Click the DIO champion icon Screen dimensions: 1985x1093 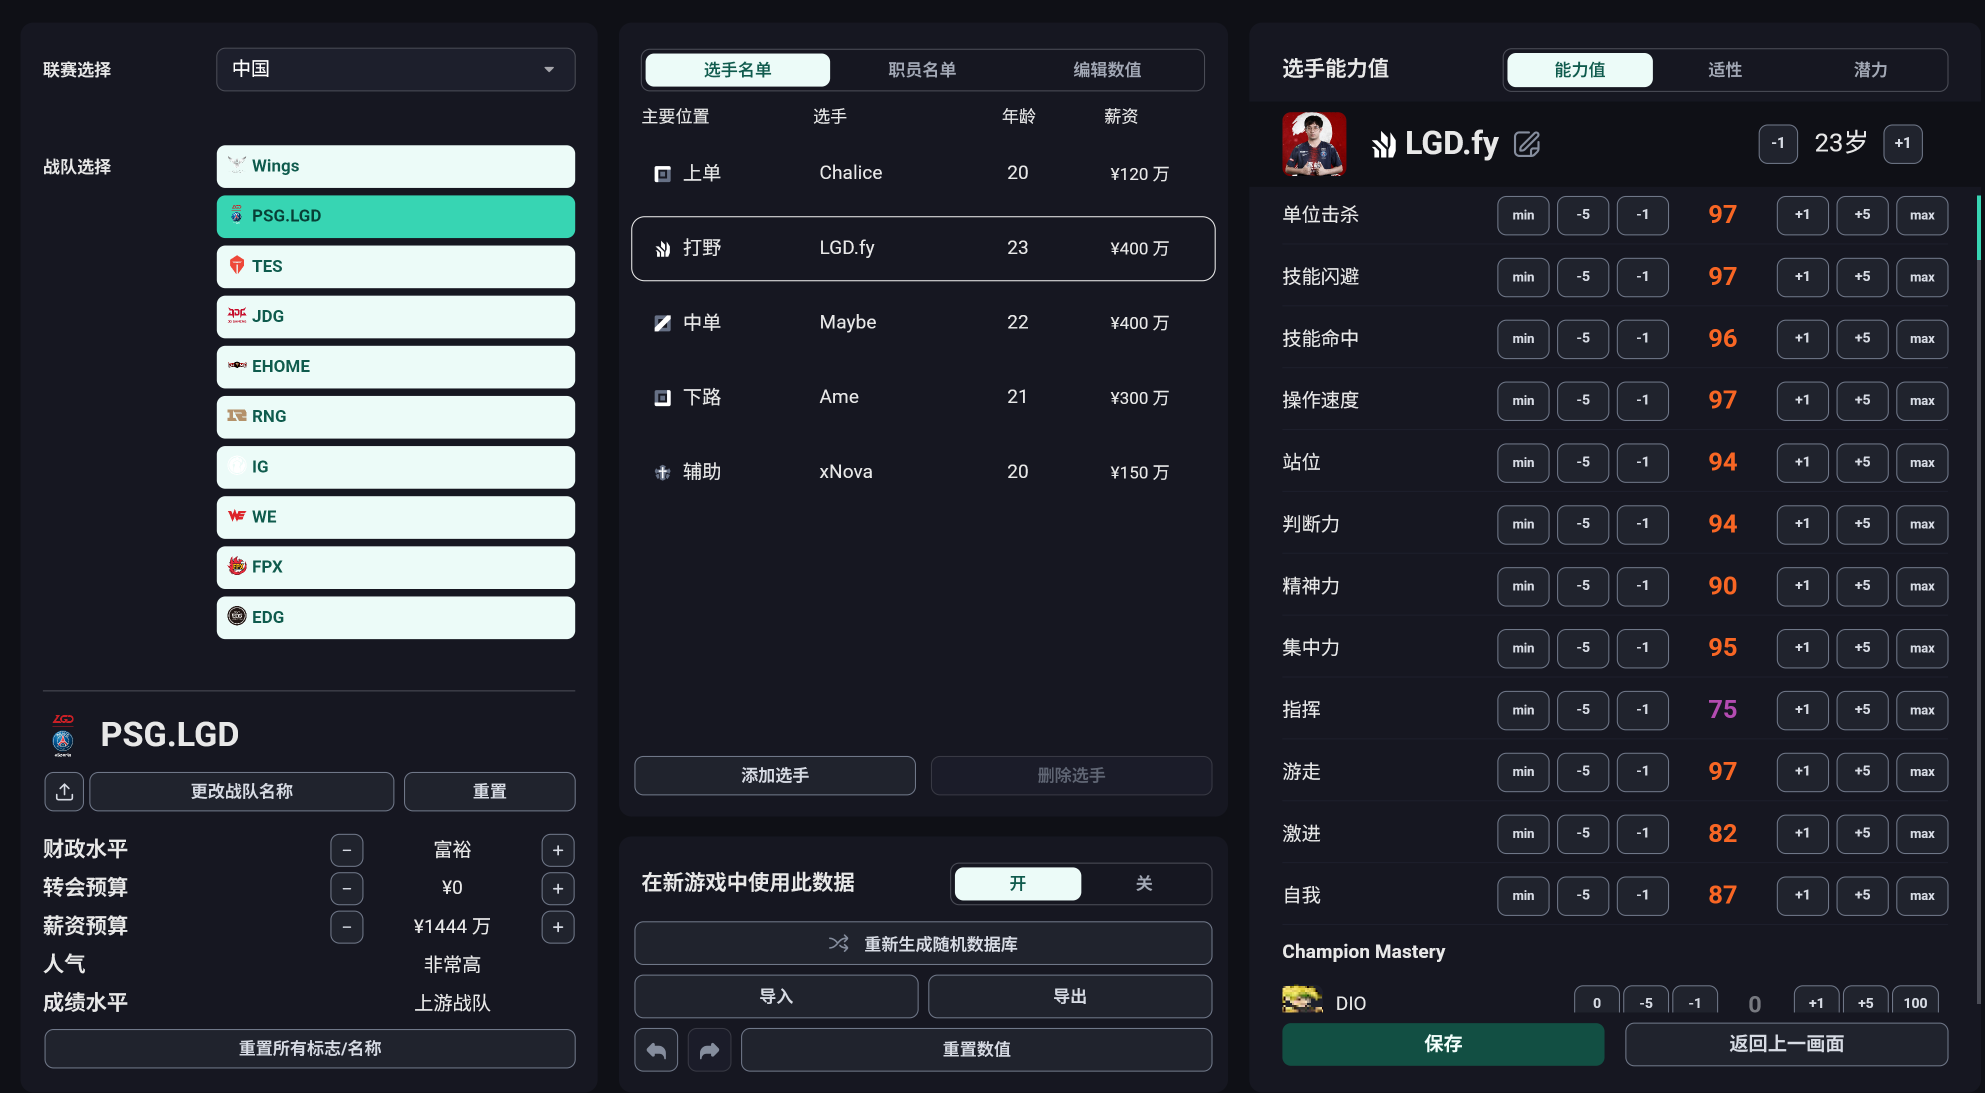[1302, 999]
